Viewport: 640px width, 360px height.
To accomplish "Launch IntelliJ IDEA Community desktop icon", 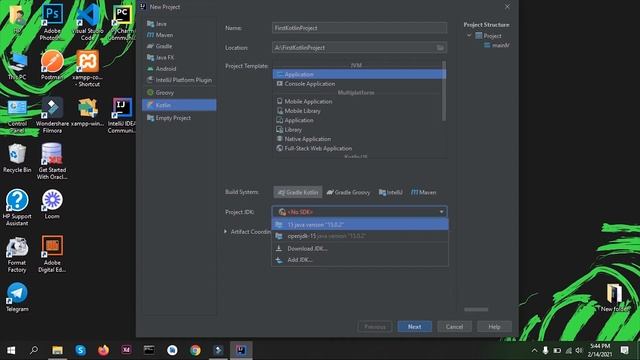I will tap(122, 115).
